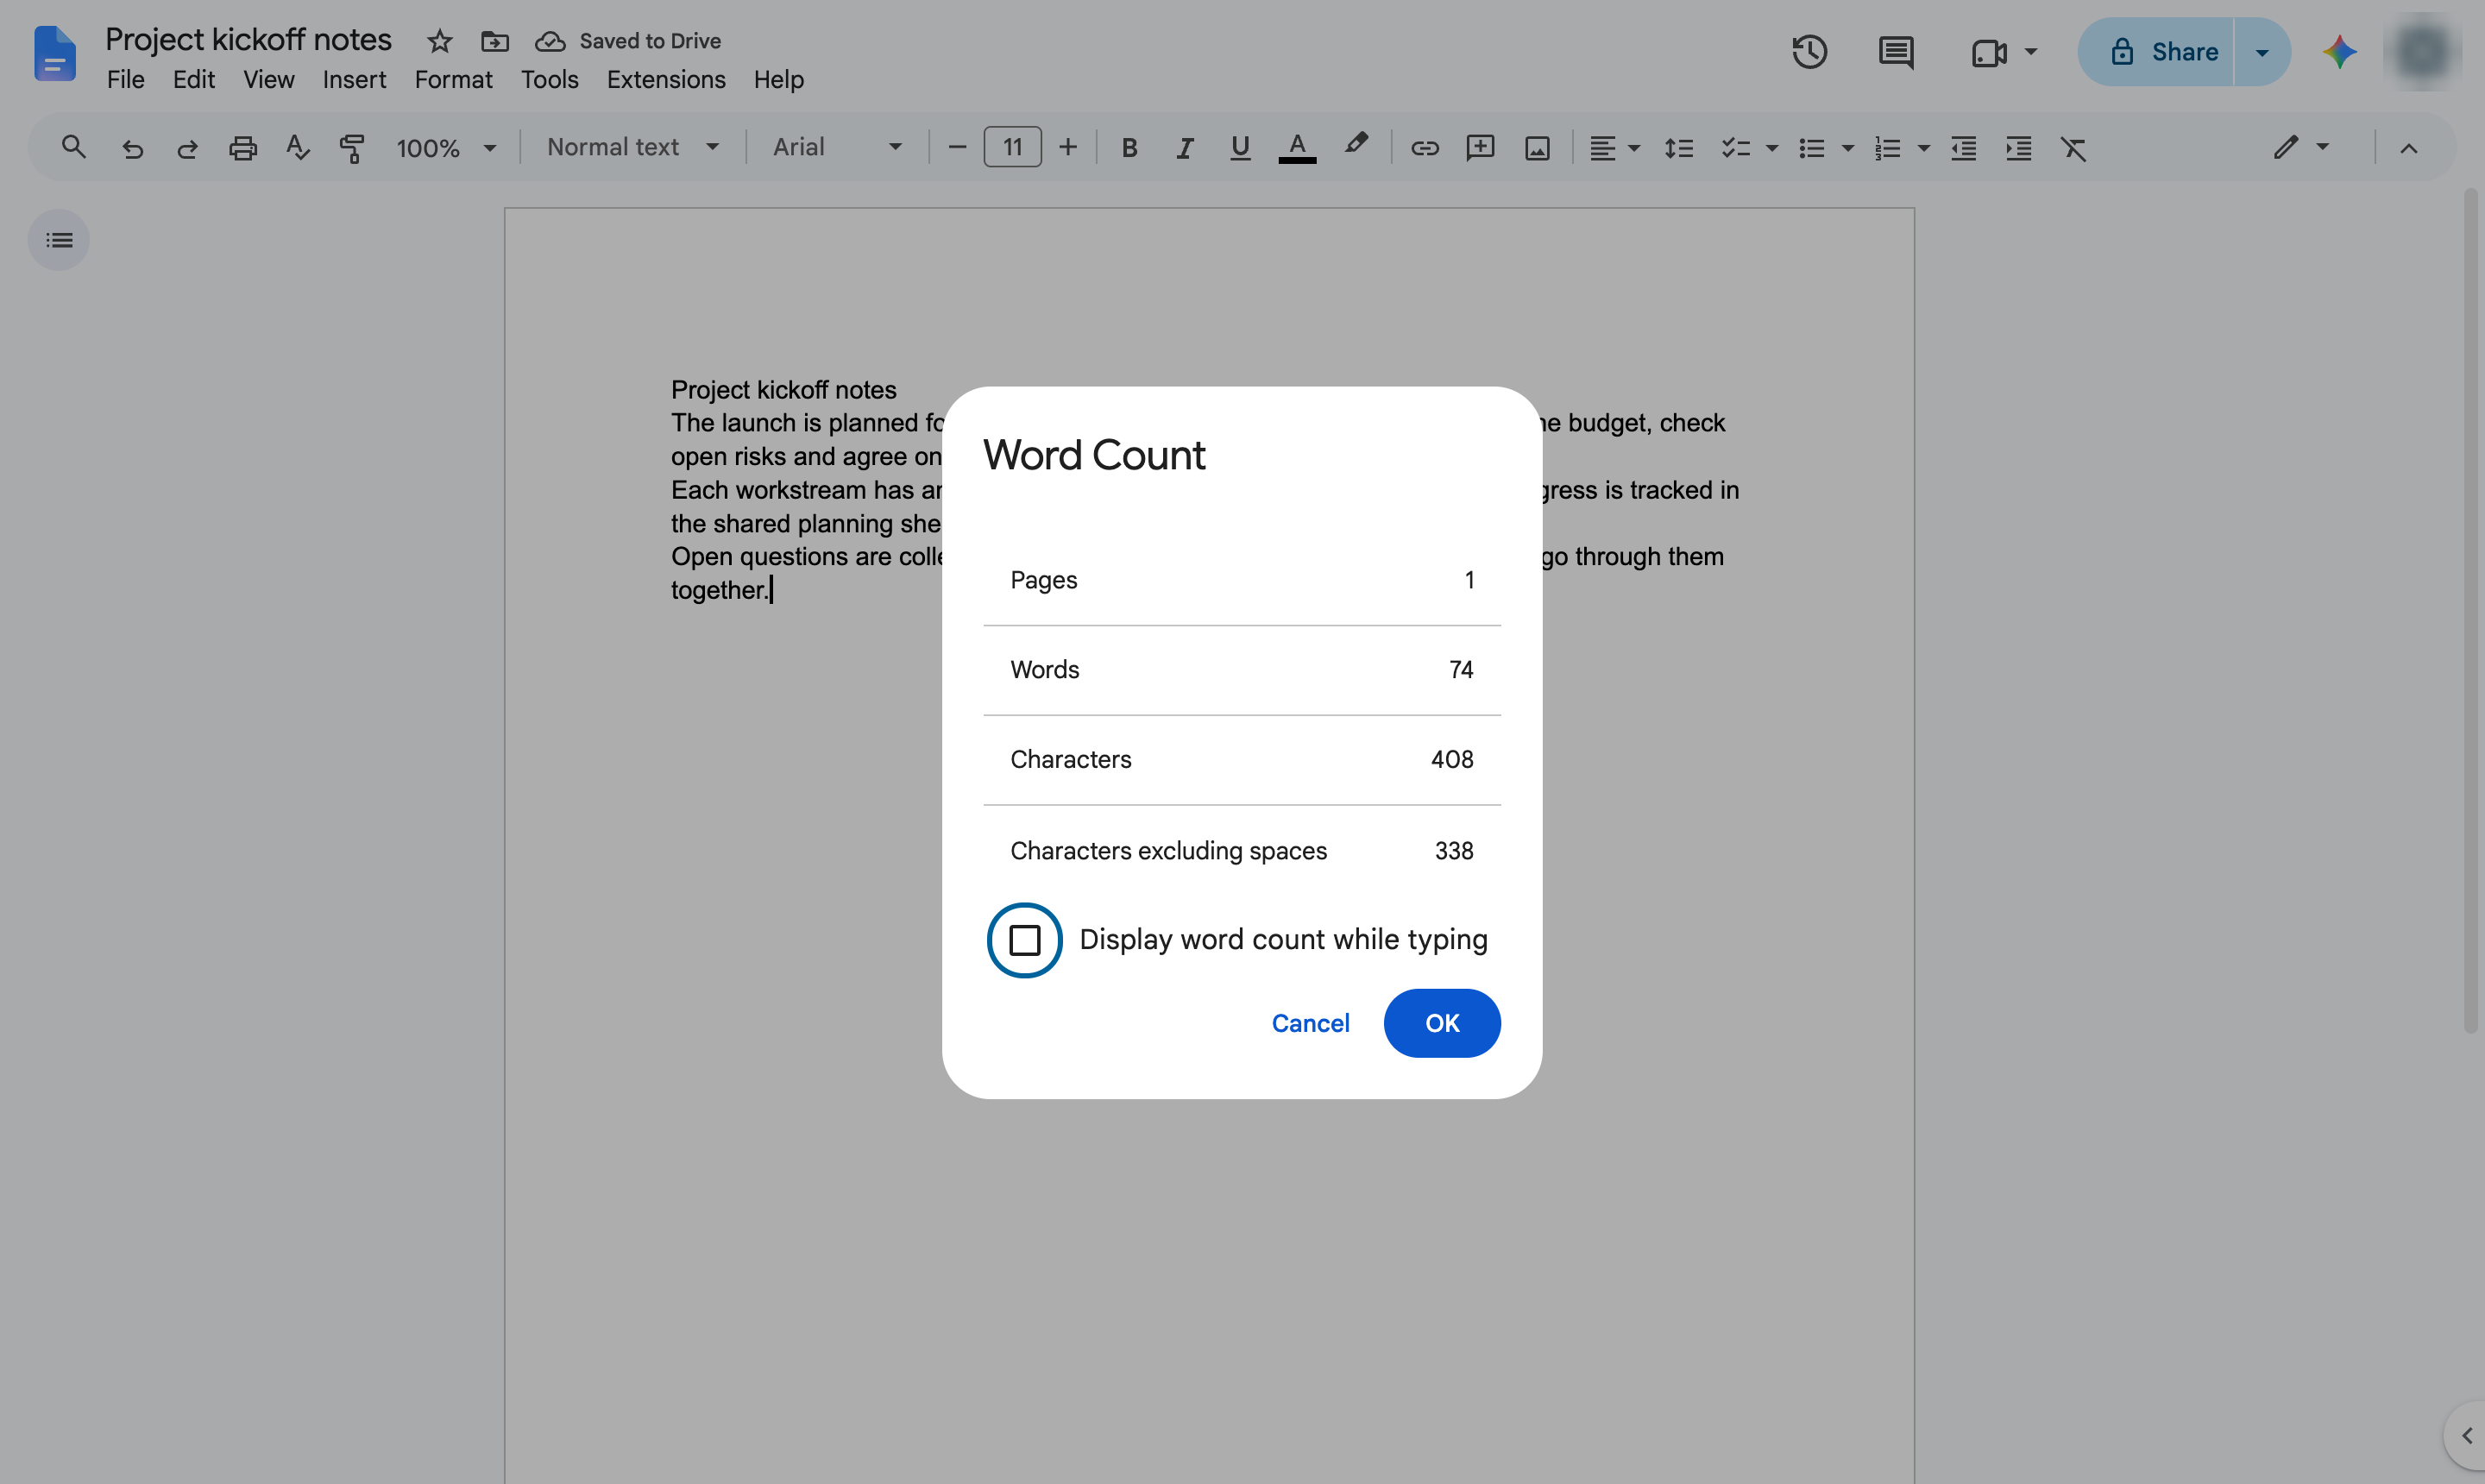
Task: Click the insert link icon
Action: 1424,148
